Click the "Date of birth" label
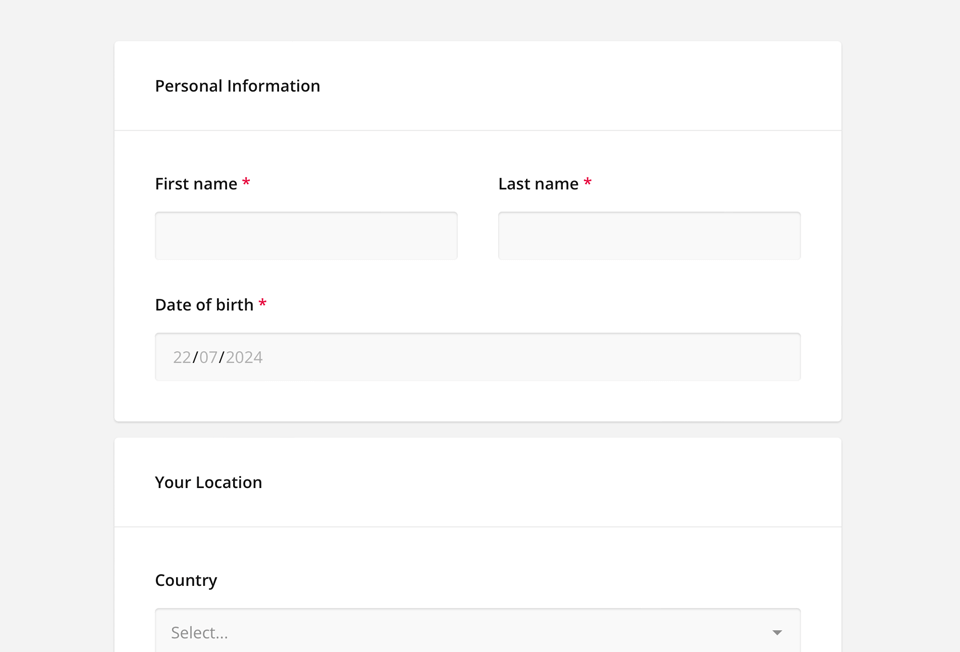960x652 pixels. click(204, 305)
